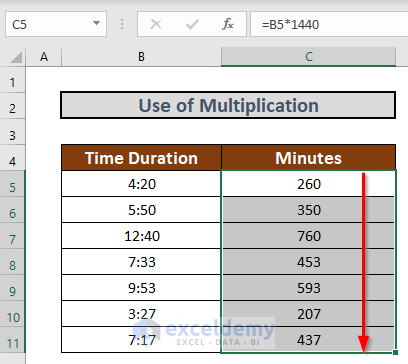Select column B header
This screenshot has height=364, width=408.
click(141, 57)
